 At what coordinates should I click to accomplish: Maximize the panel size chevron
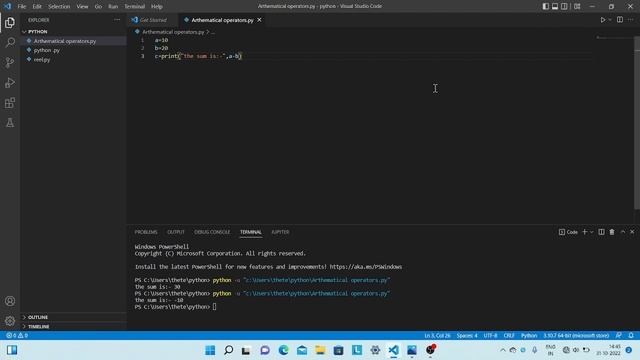tap(623, 232)
